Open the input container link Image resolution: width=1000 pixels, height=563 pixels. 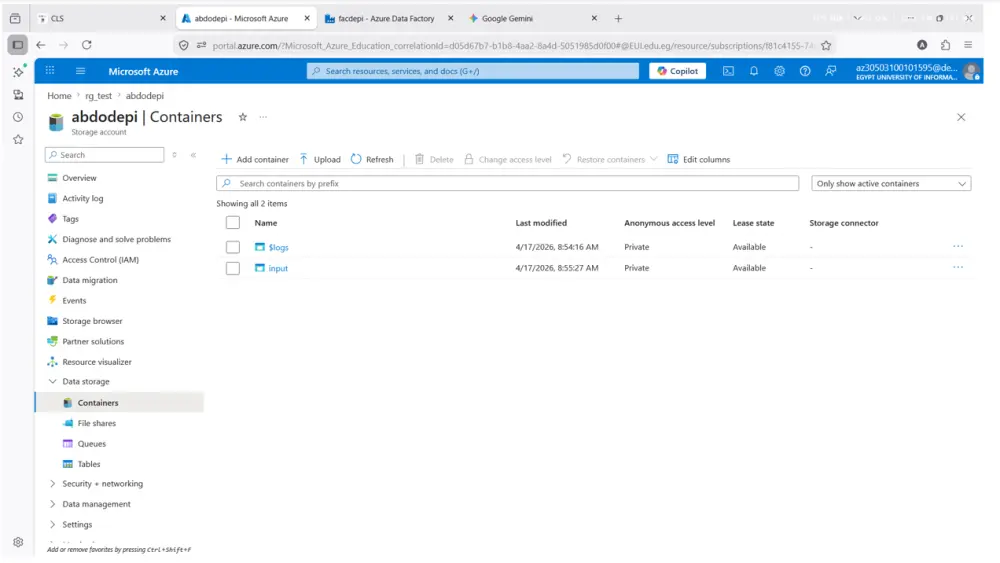click(278, 268)
